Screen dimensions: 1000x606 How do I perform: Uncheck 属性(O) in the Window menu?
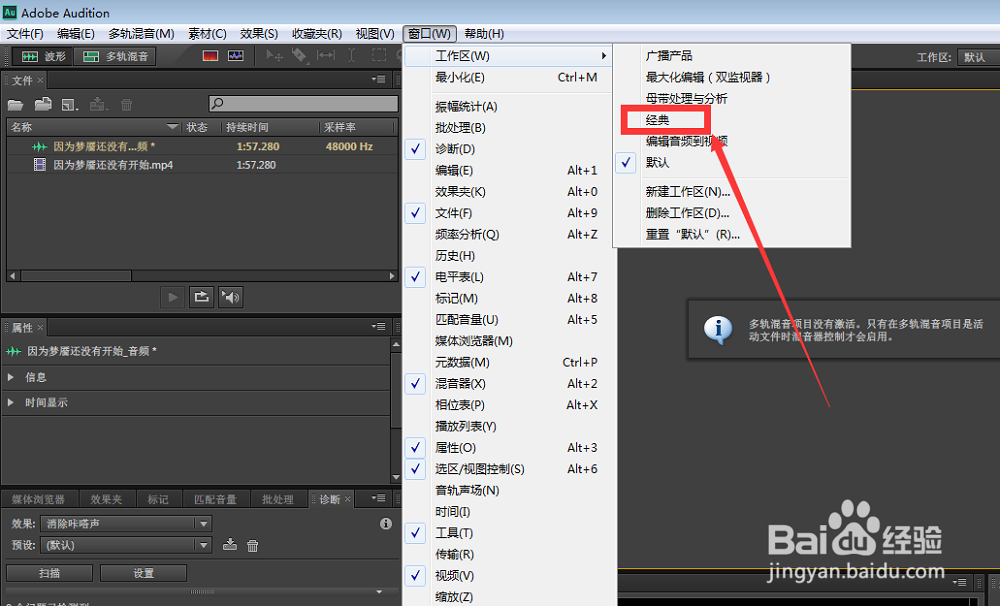tap(510, 448)
